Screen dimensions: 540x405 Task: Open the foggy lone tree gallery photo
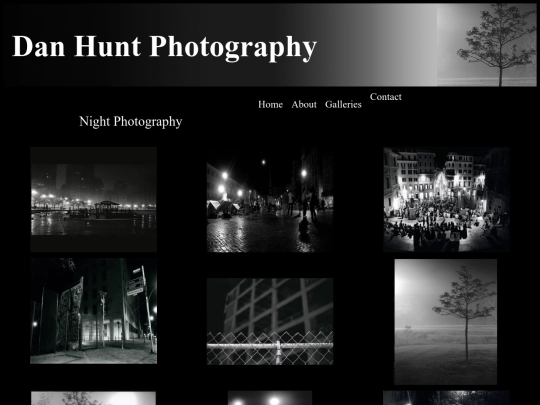(446, 322)
